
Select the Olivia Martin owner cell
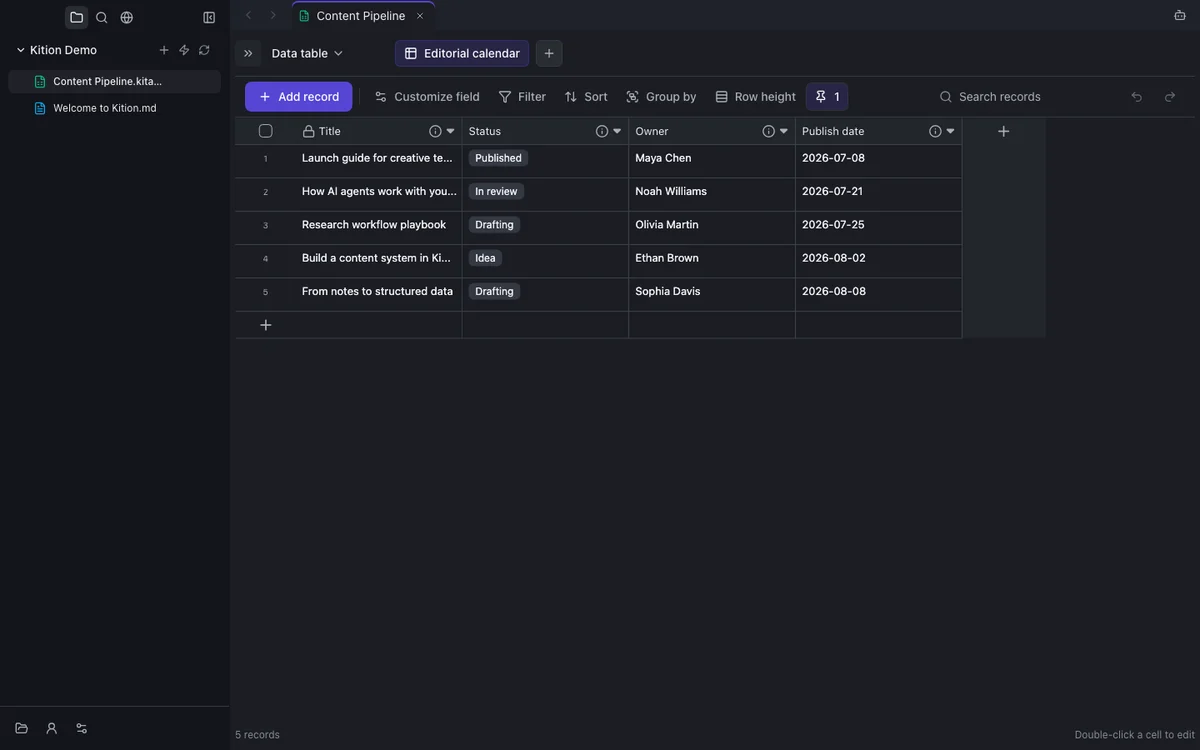click(712, 228)
